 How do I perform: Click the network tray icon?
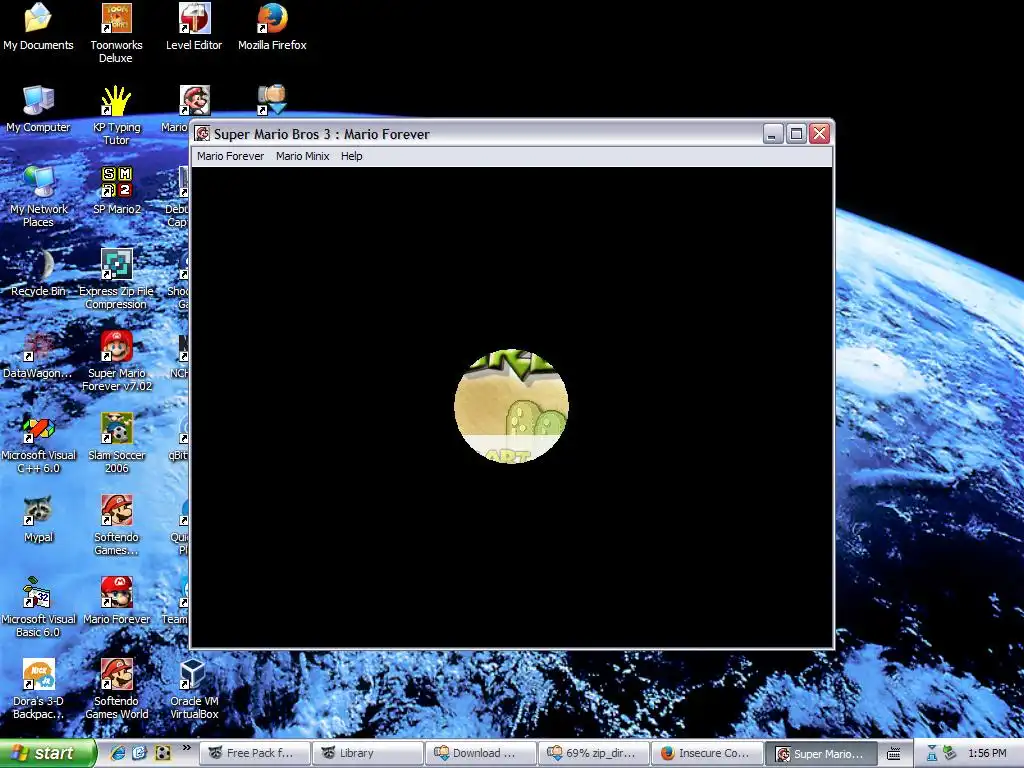point(932,754)
